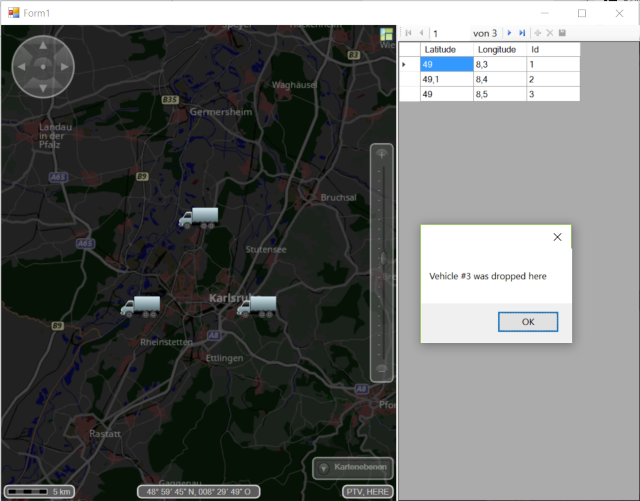Click the PTV, HERE copyright label

coord(367,492)
